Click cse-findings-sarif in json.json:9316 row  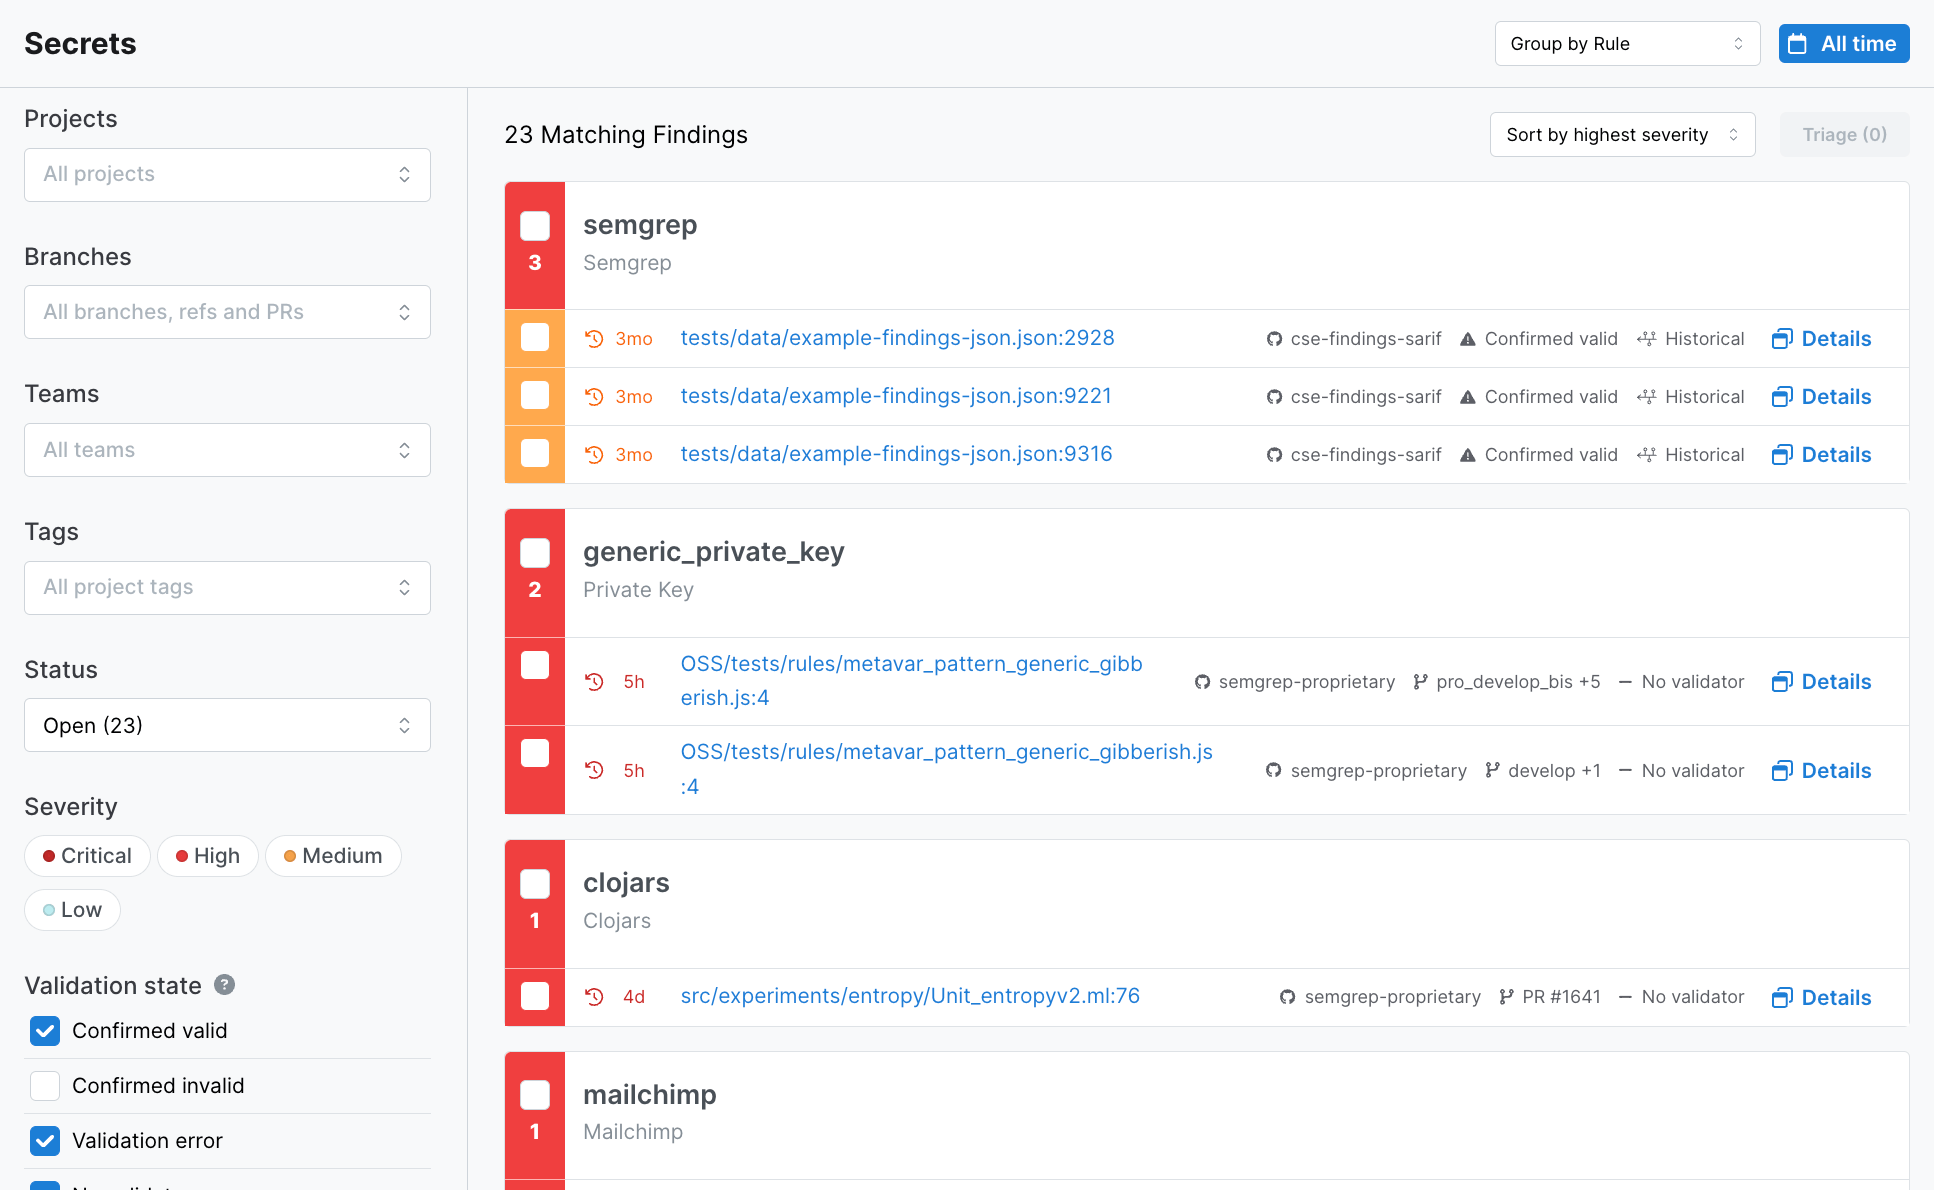[1366, 455]
